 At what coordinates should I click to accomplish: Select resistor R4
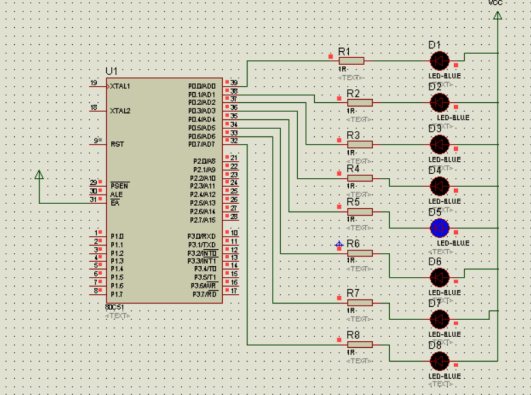pyautogui.click(x=360, y=178)
